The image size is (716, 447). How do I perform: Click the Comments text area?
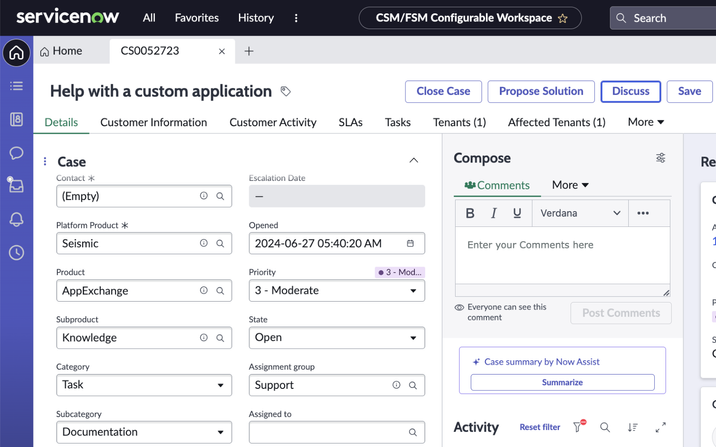(563, 256)
